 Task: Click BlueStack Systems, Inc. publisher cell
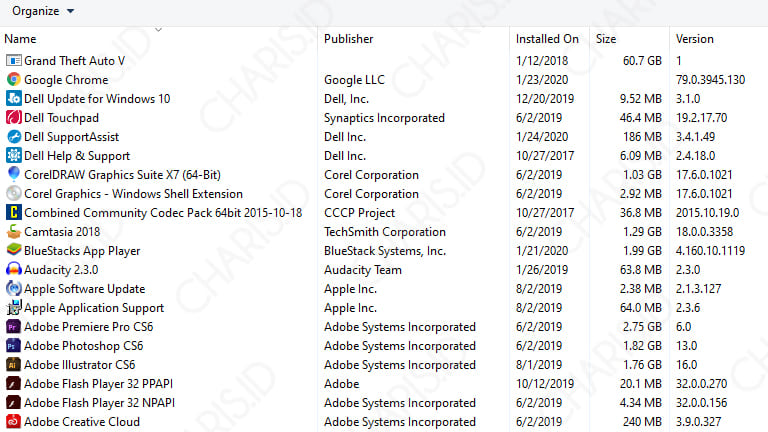[x=385, y=251]
